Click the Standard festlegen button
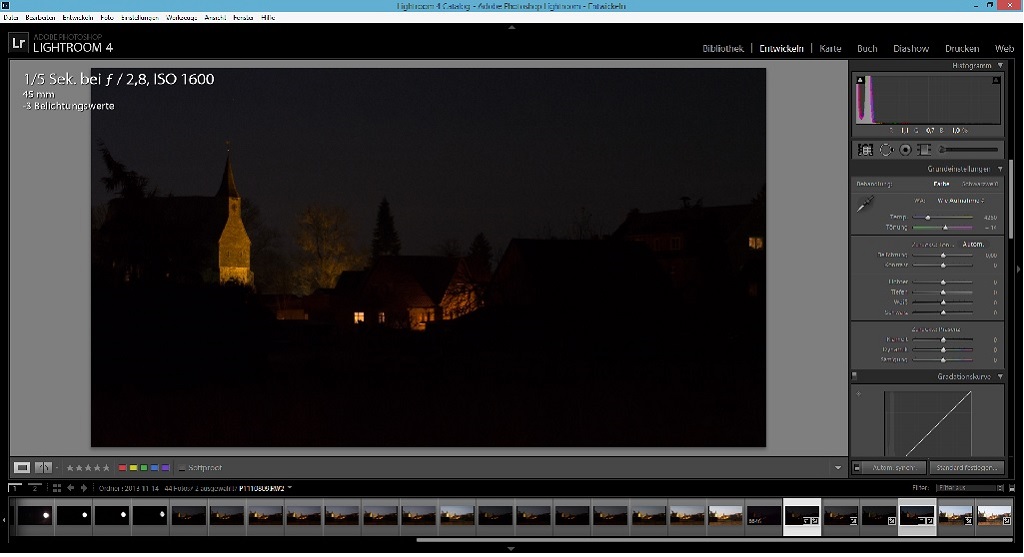The height and width of the screenshot is (557, 1024). pos(967,468)
